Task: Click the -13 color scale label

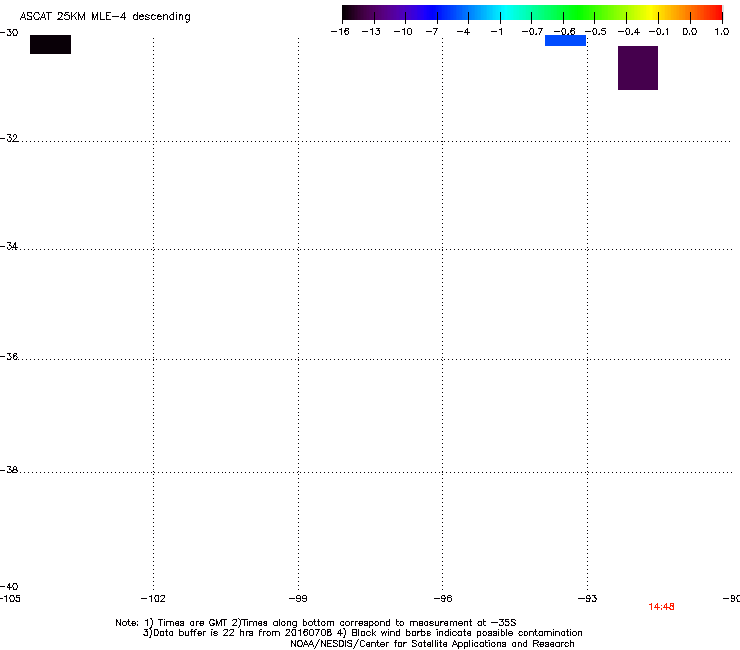Action: click(x=371, y=32)
